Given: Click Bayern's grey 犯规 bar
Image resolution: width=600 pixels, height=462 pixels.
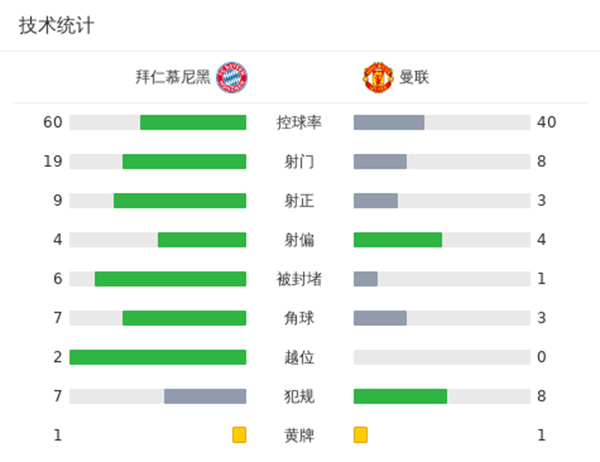Looking at the screenshot, I should [205, 396].
